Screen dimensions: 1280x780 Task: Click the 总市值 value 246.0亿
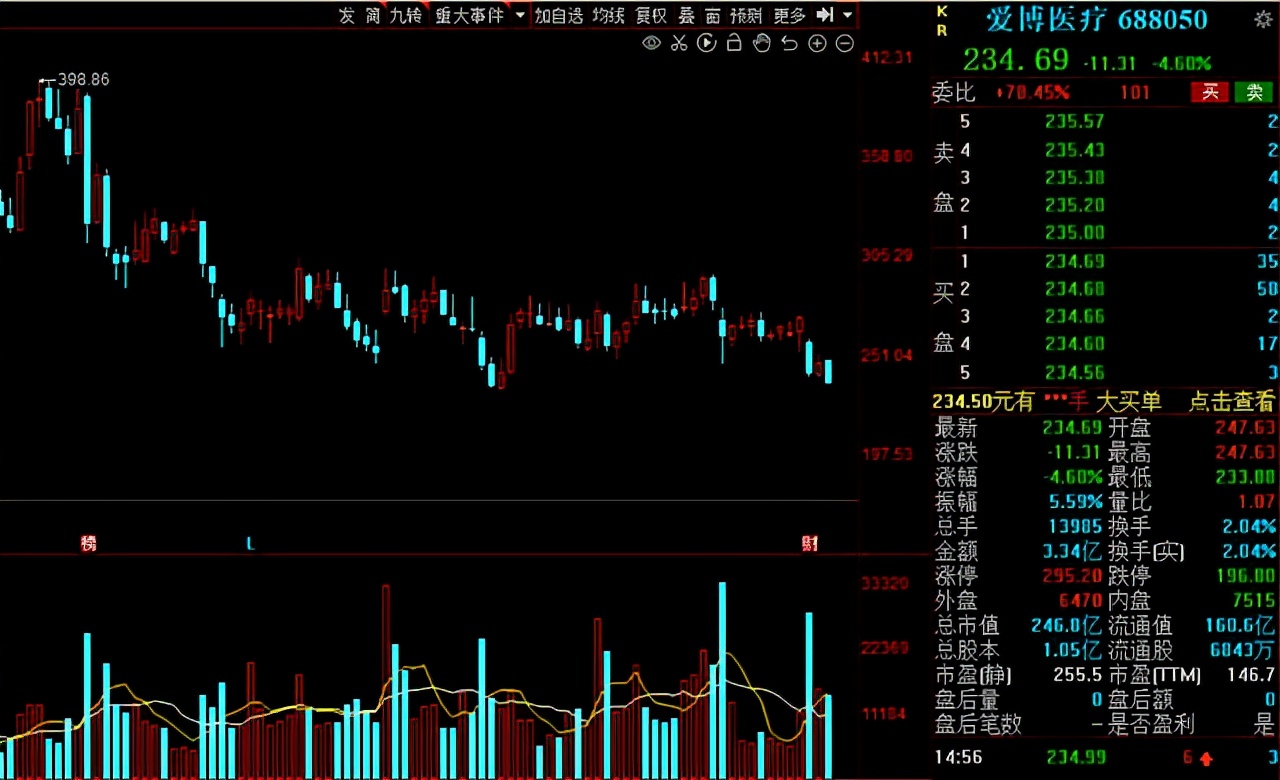coord(1067,625)
